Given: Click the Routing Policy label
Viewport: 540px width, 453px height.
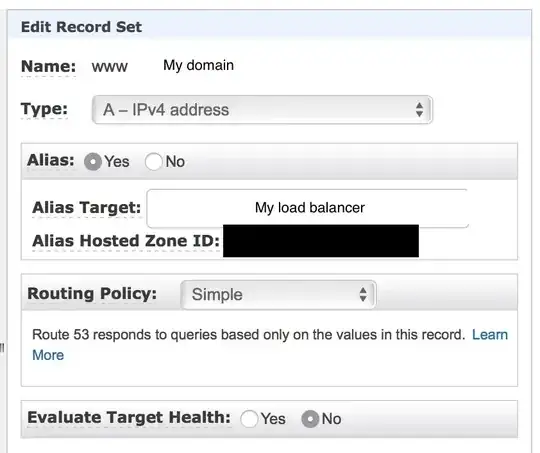Looking at the screenshot, I should (x=92, y=294).
